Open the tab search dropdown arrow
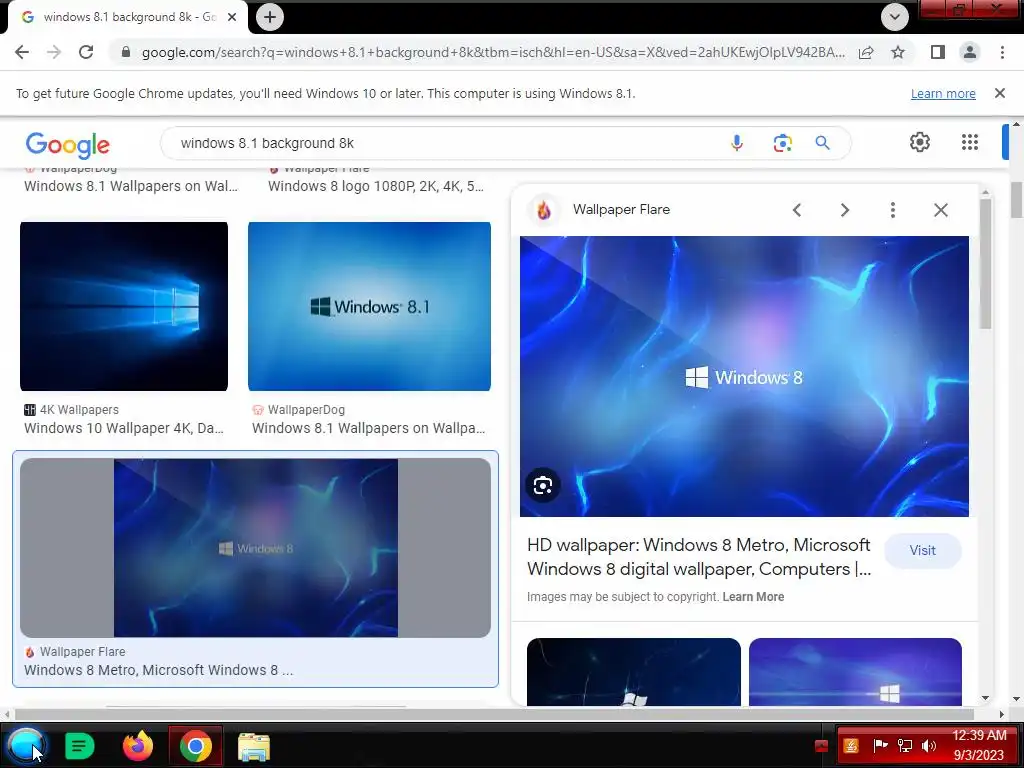 click(895, 17)
